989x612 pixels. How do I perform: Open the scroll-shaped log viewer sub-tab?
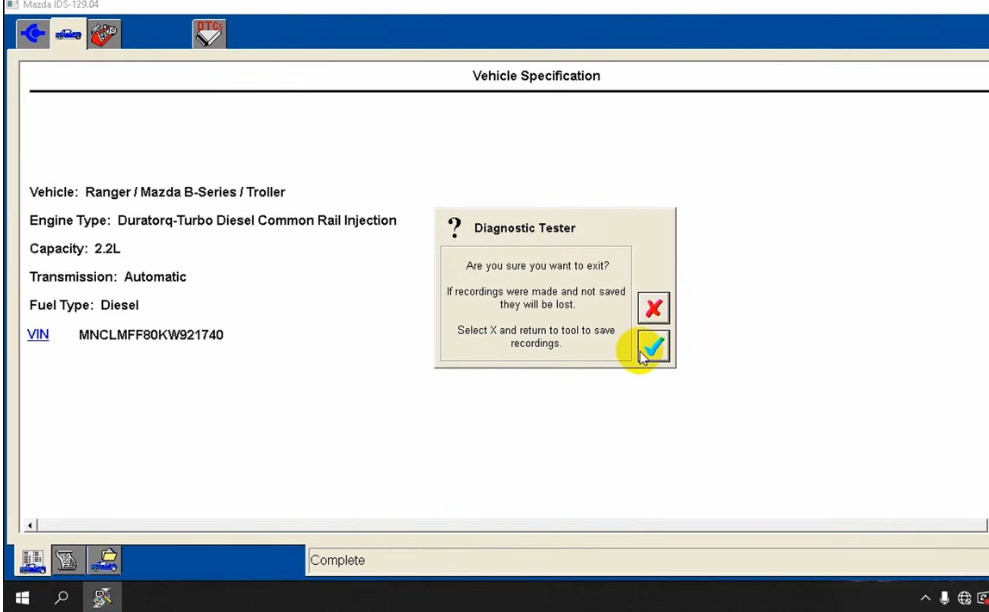click(x=67, y=560)
